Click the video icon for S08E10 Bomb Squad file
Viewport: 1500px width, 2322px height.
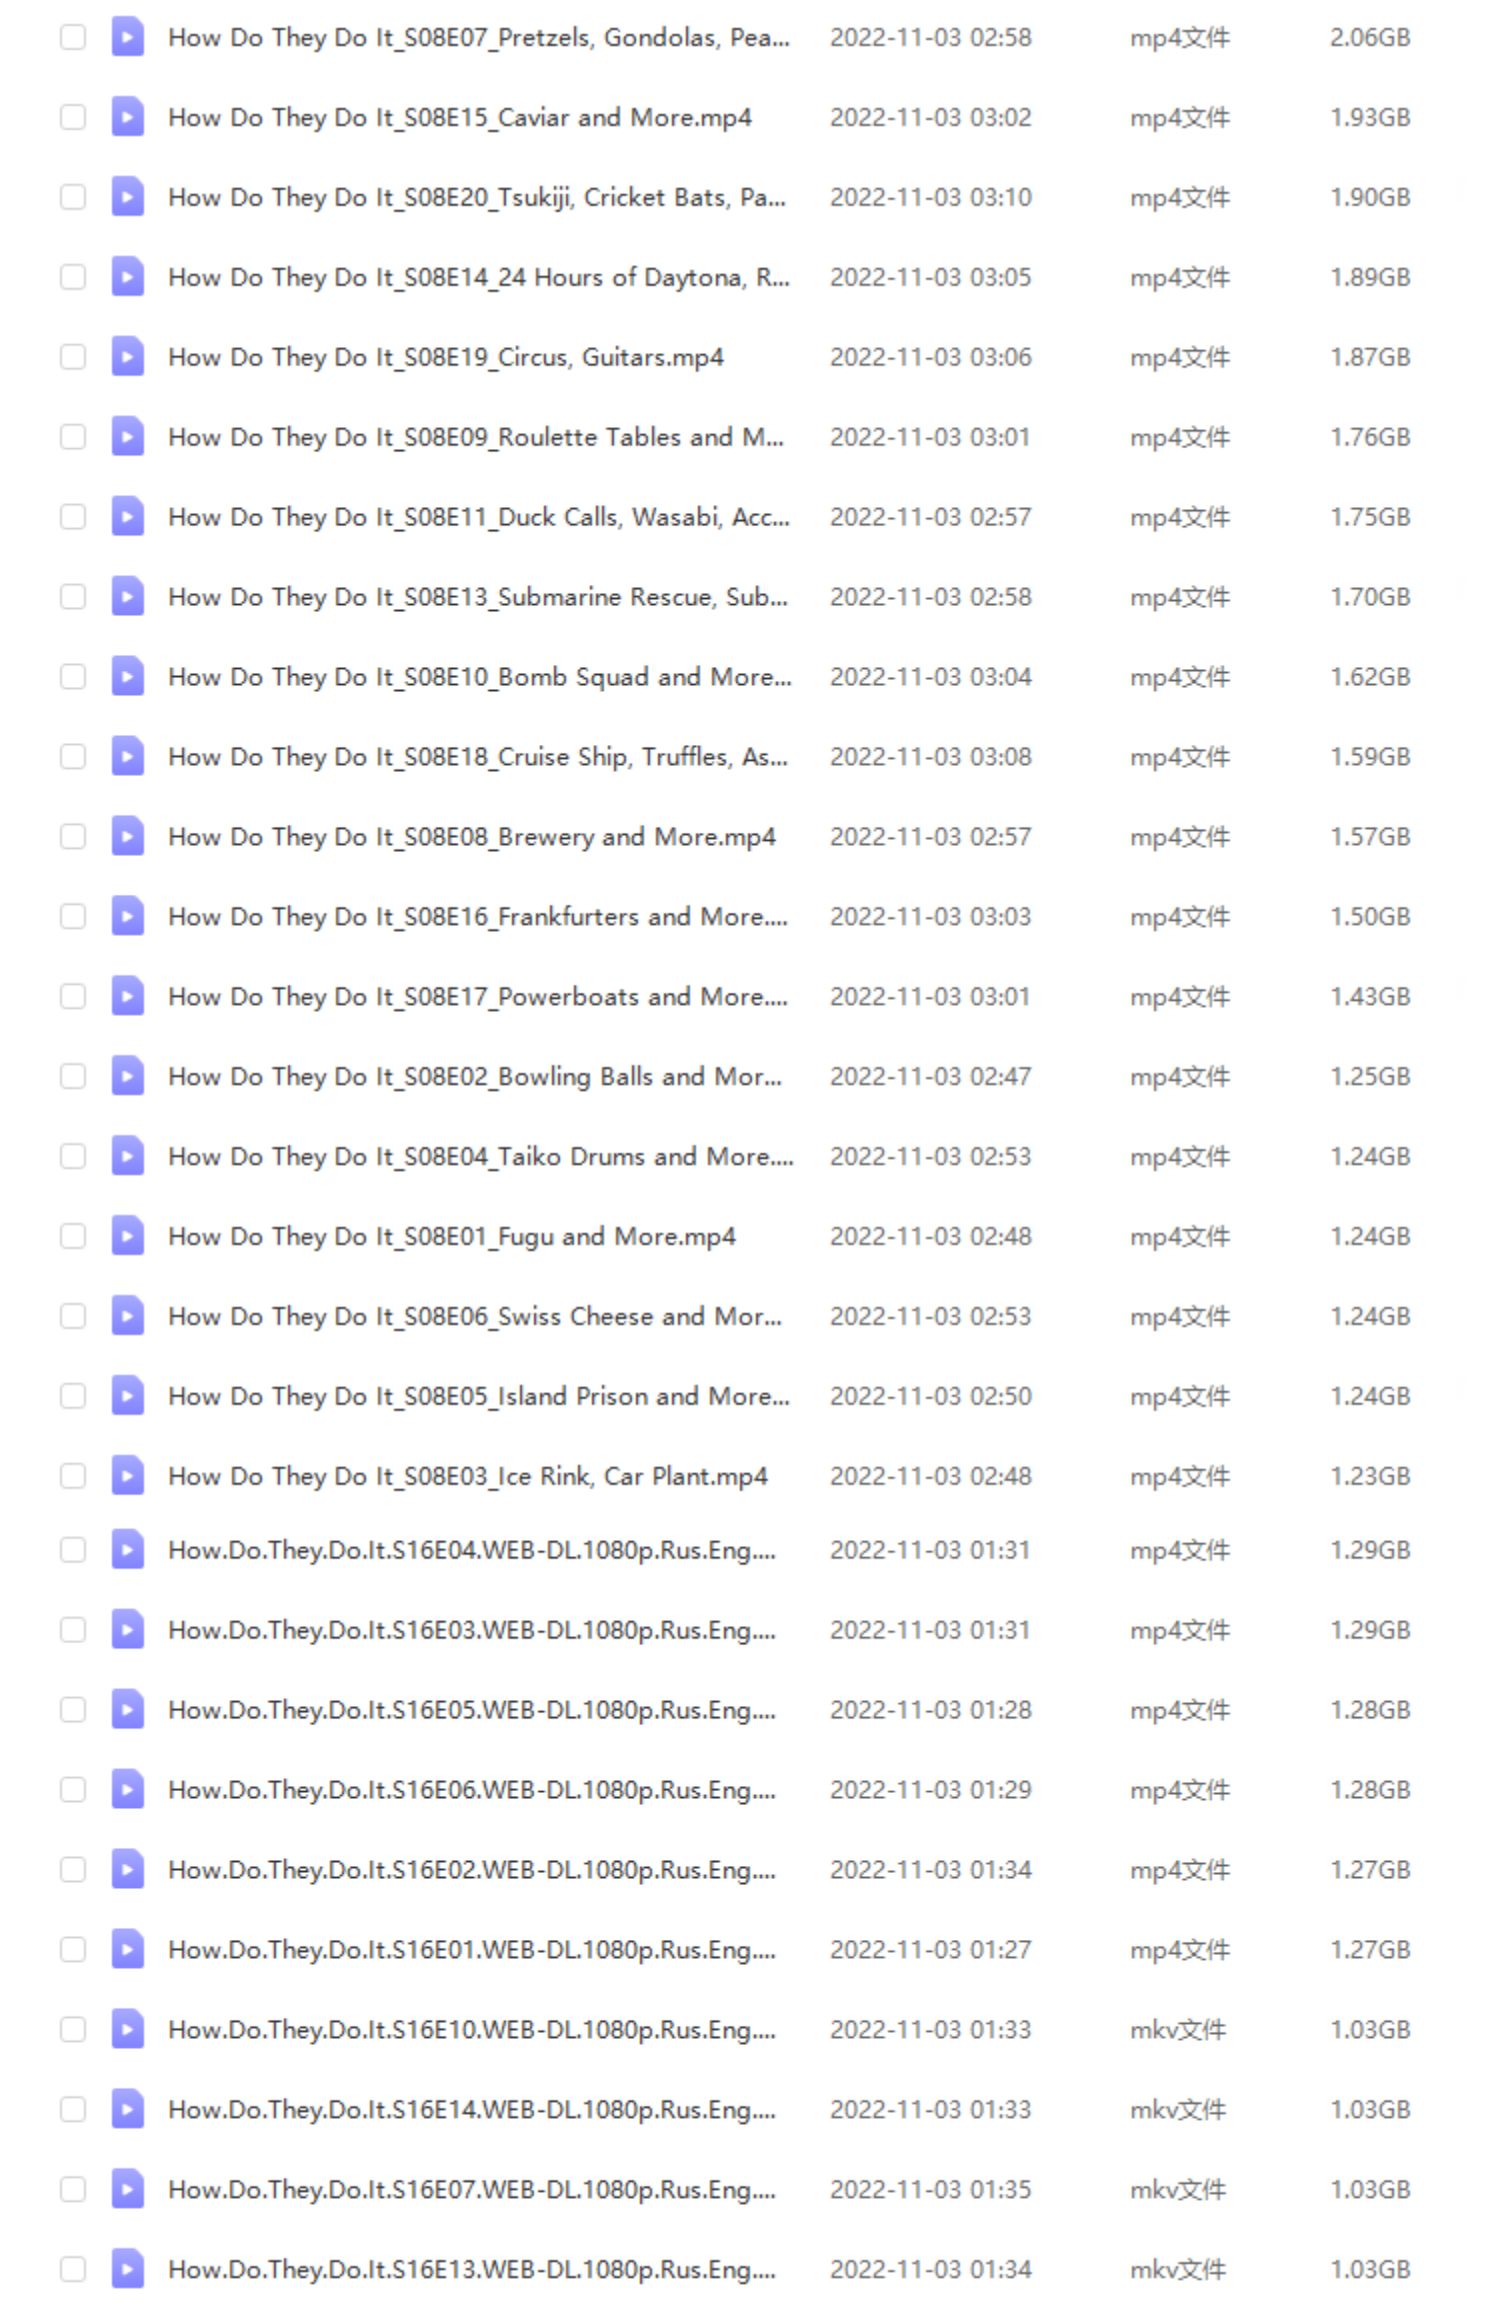pos(127,677)
